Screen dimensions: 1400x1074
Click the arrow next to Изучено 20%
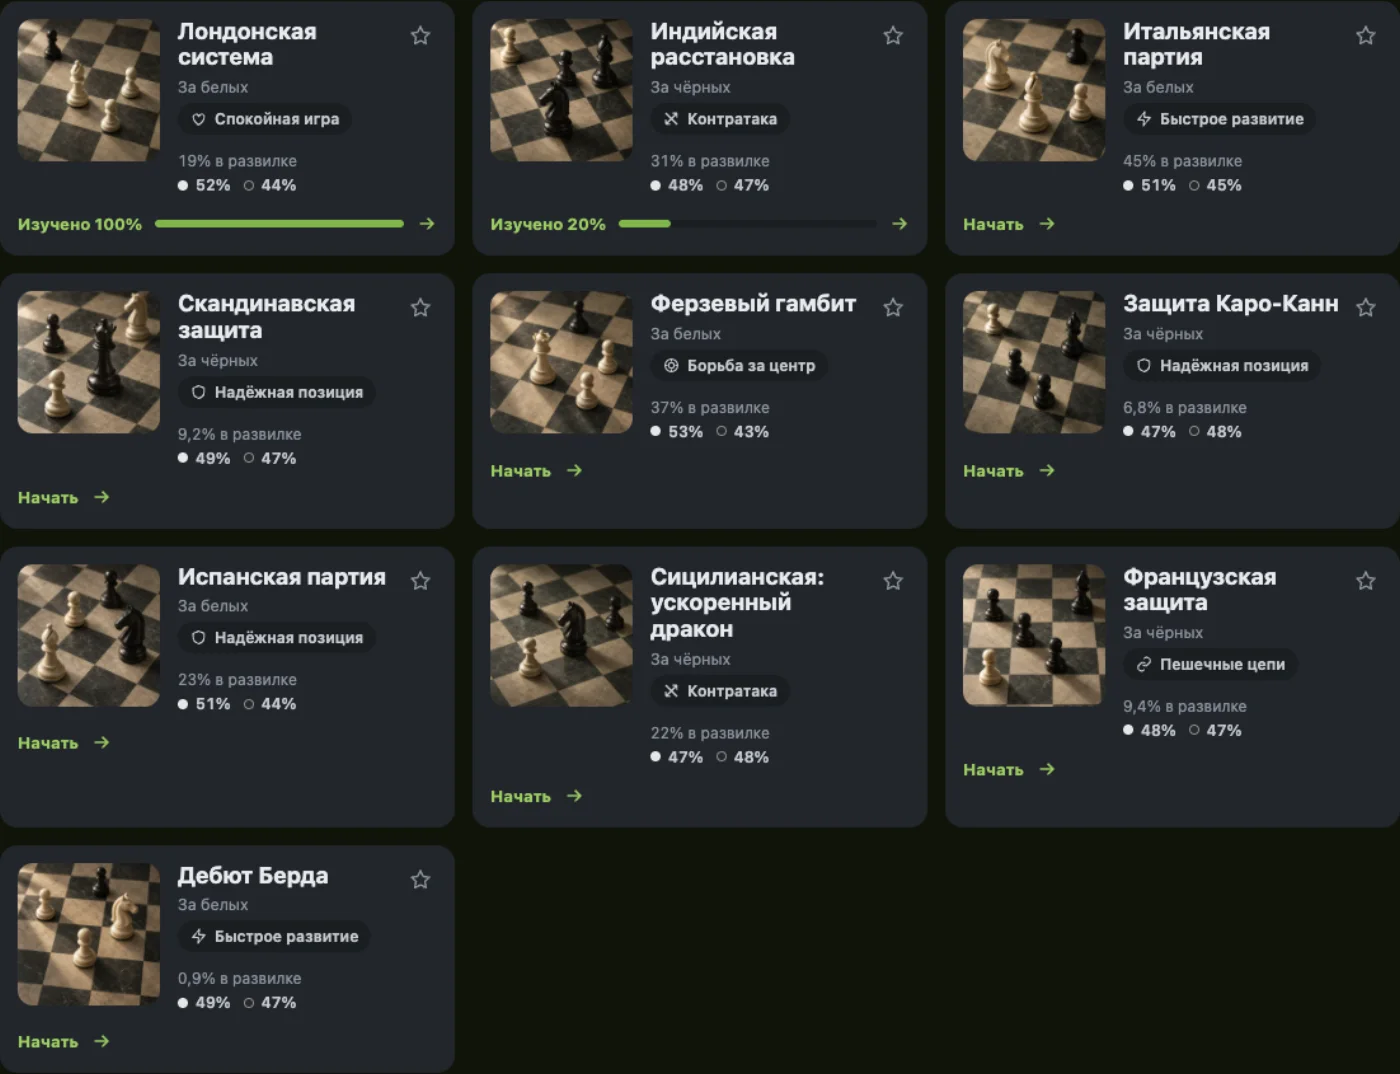coord(900,224)
